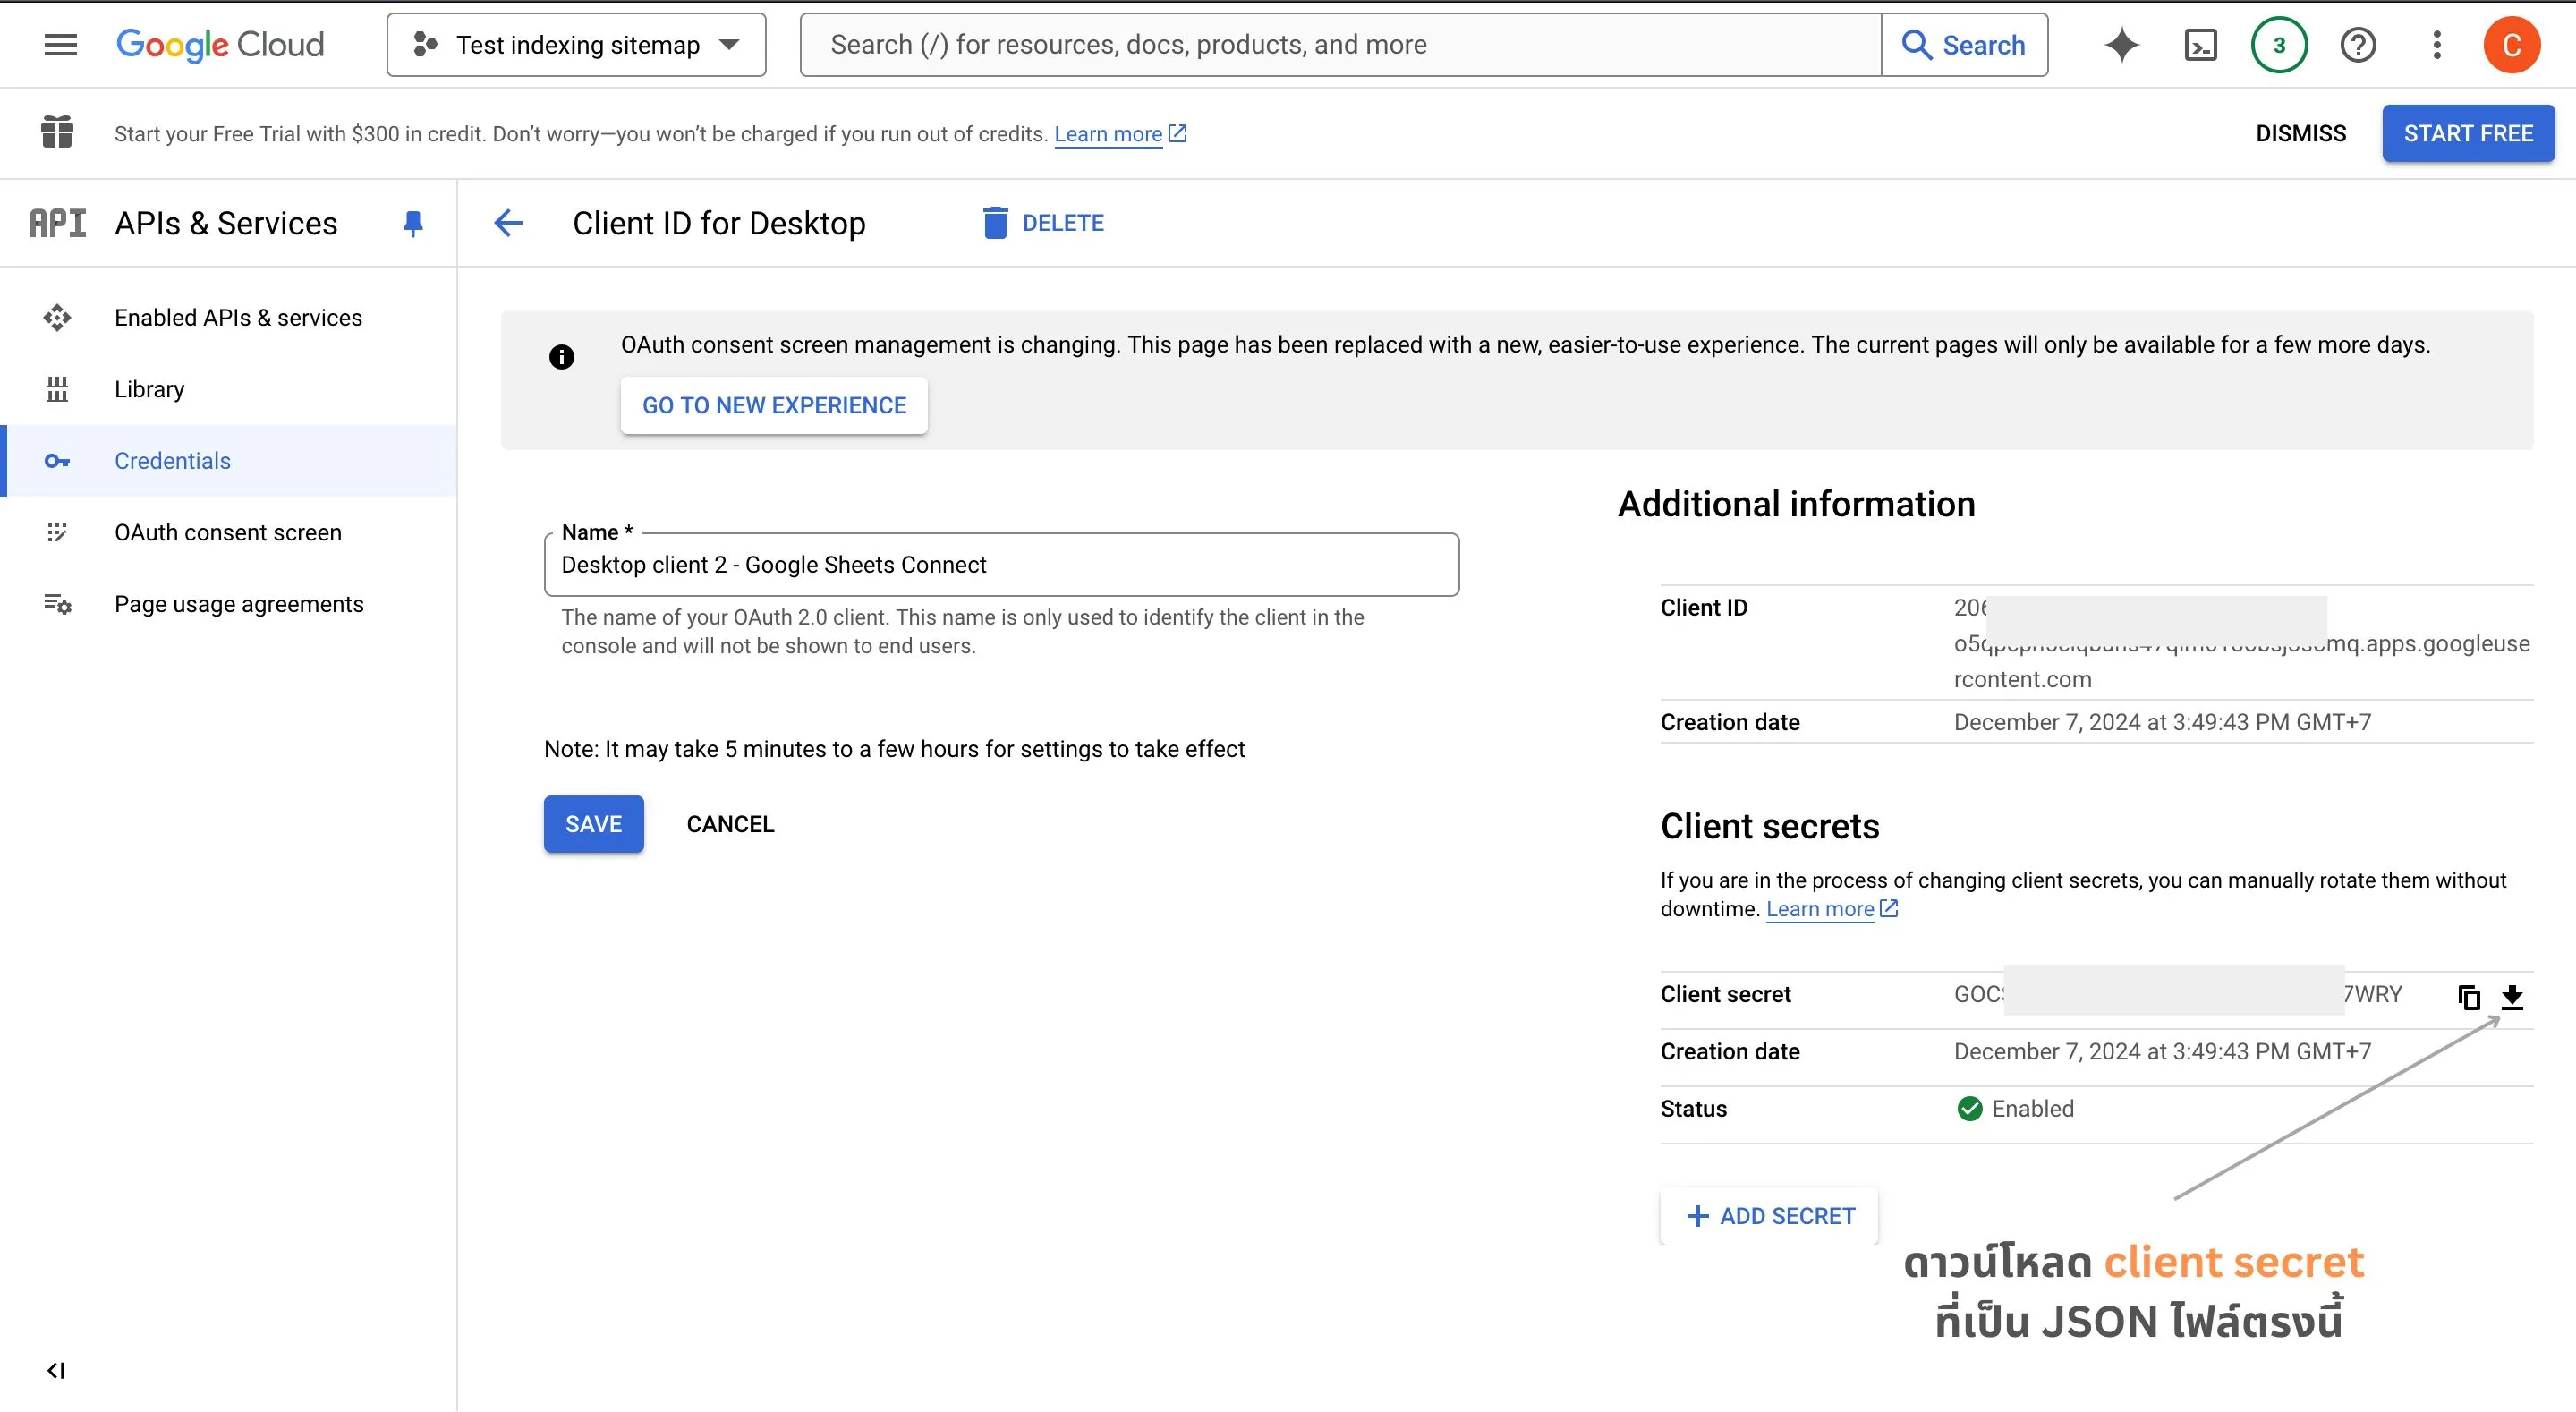Click the Enabled APIs diamond icon
This screenshot has width=2576, height=1412.
coord(57,318)
